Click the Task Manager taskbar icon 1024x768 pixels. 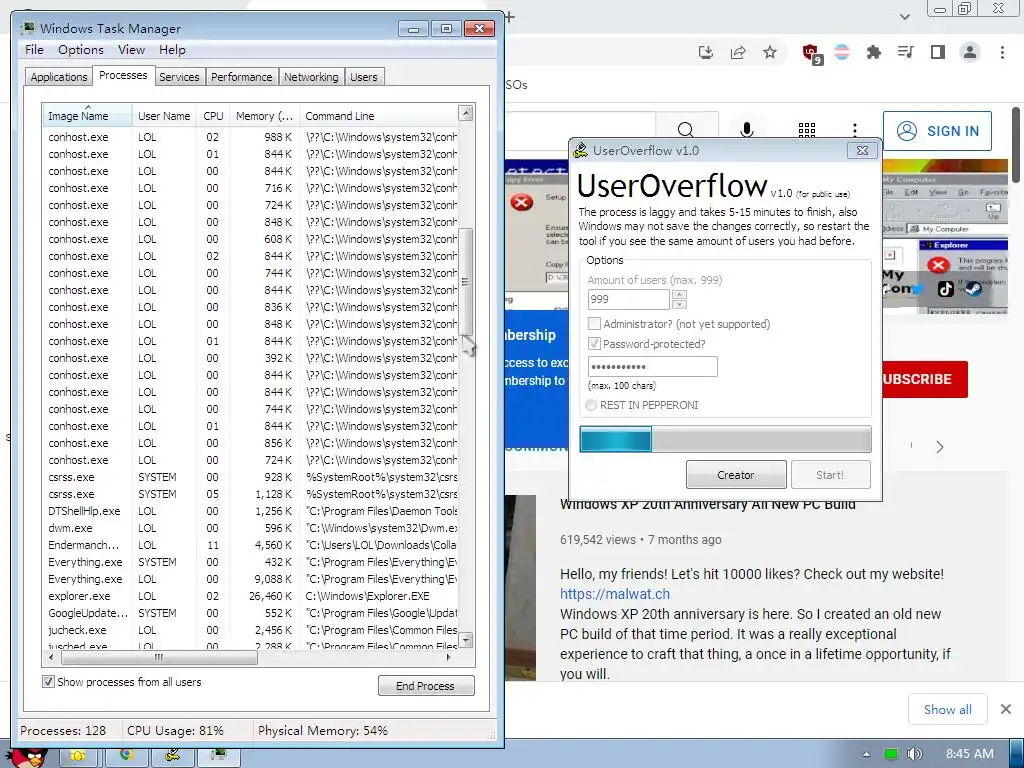[x=219, y=756]
